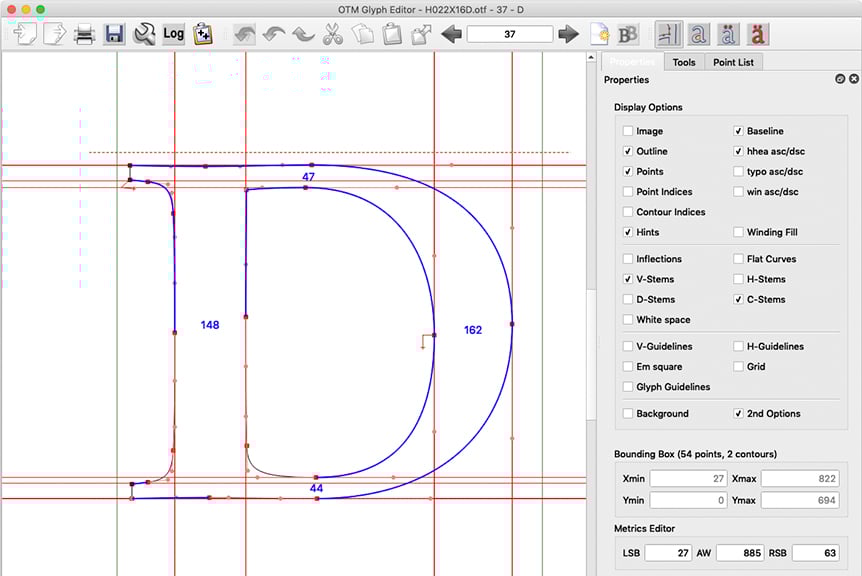
Task: Enable H-Guidelines checkbox
Action: 738,346
